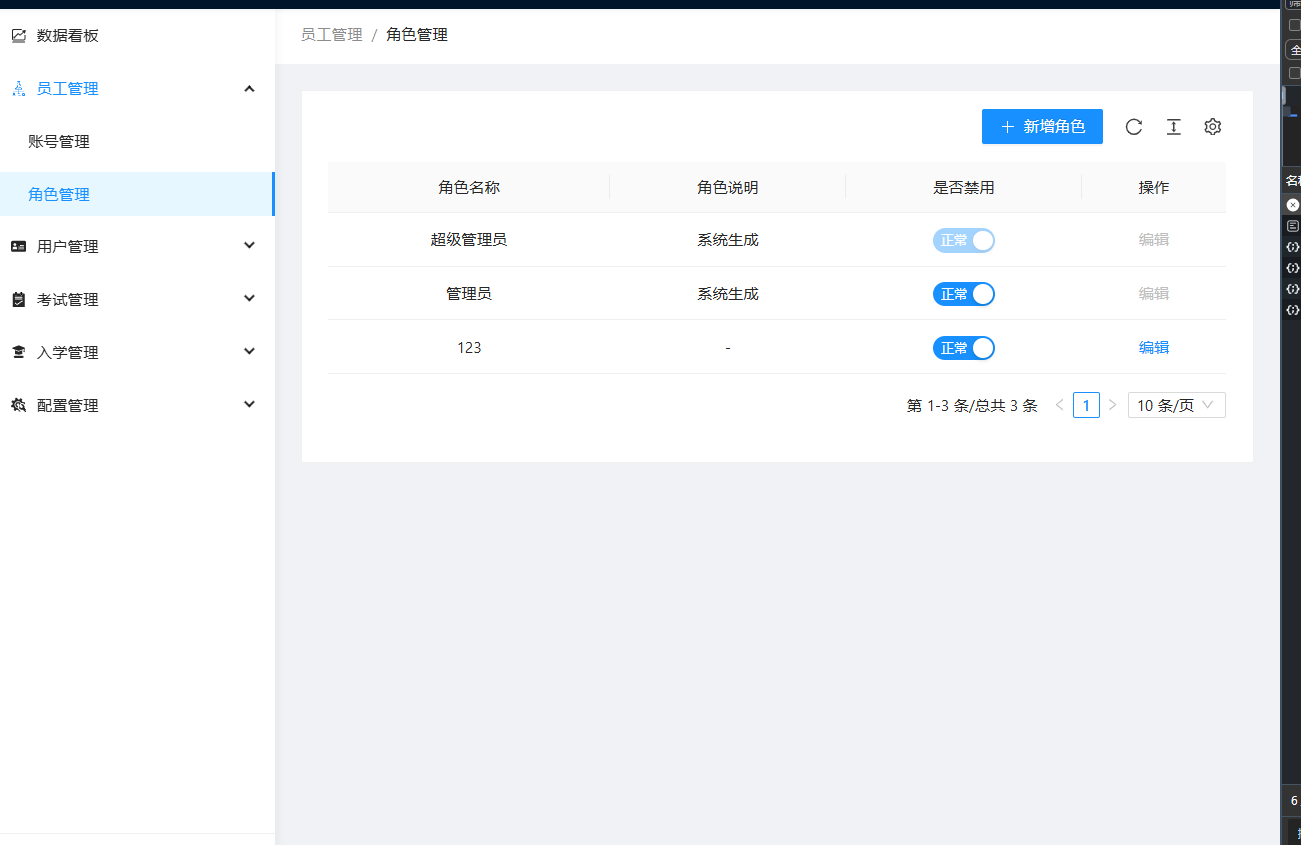Click 编辑 for 管理员 row
1301x845 pixels.
[1154, 294]
